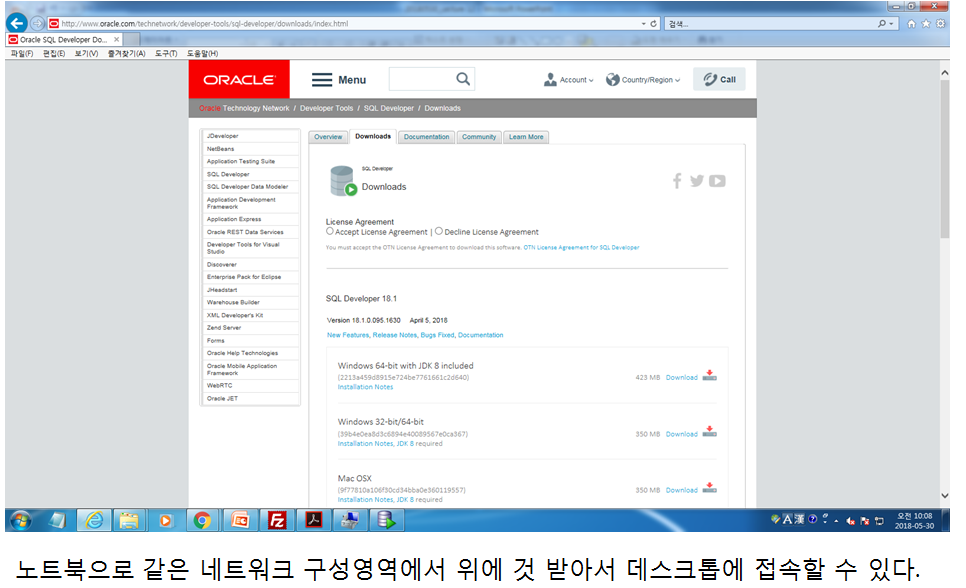Click the Call button
The image size is (966, 588).
coord(719,79)
